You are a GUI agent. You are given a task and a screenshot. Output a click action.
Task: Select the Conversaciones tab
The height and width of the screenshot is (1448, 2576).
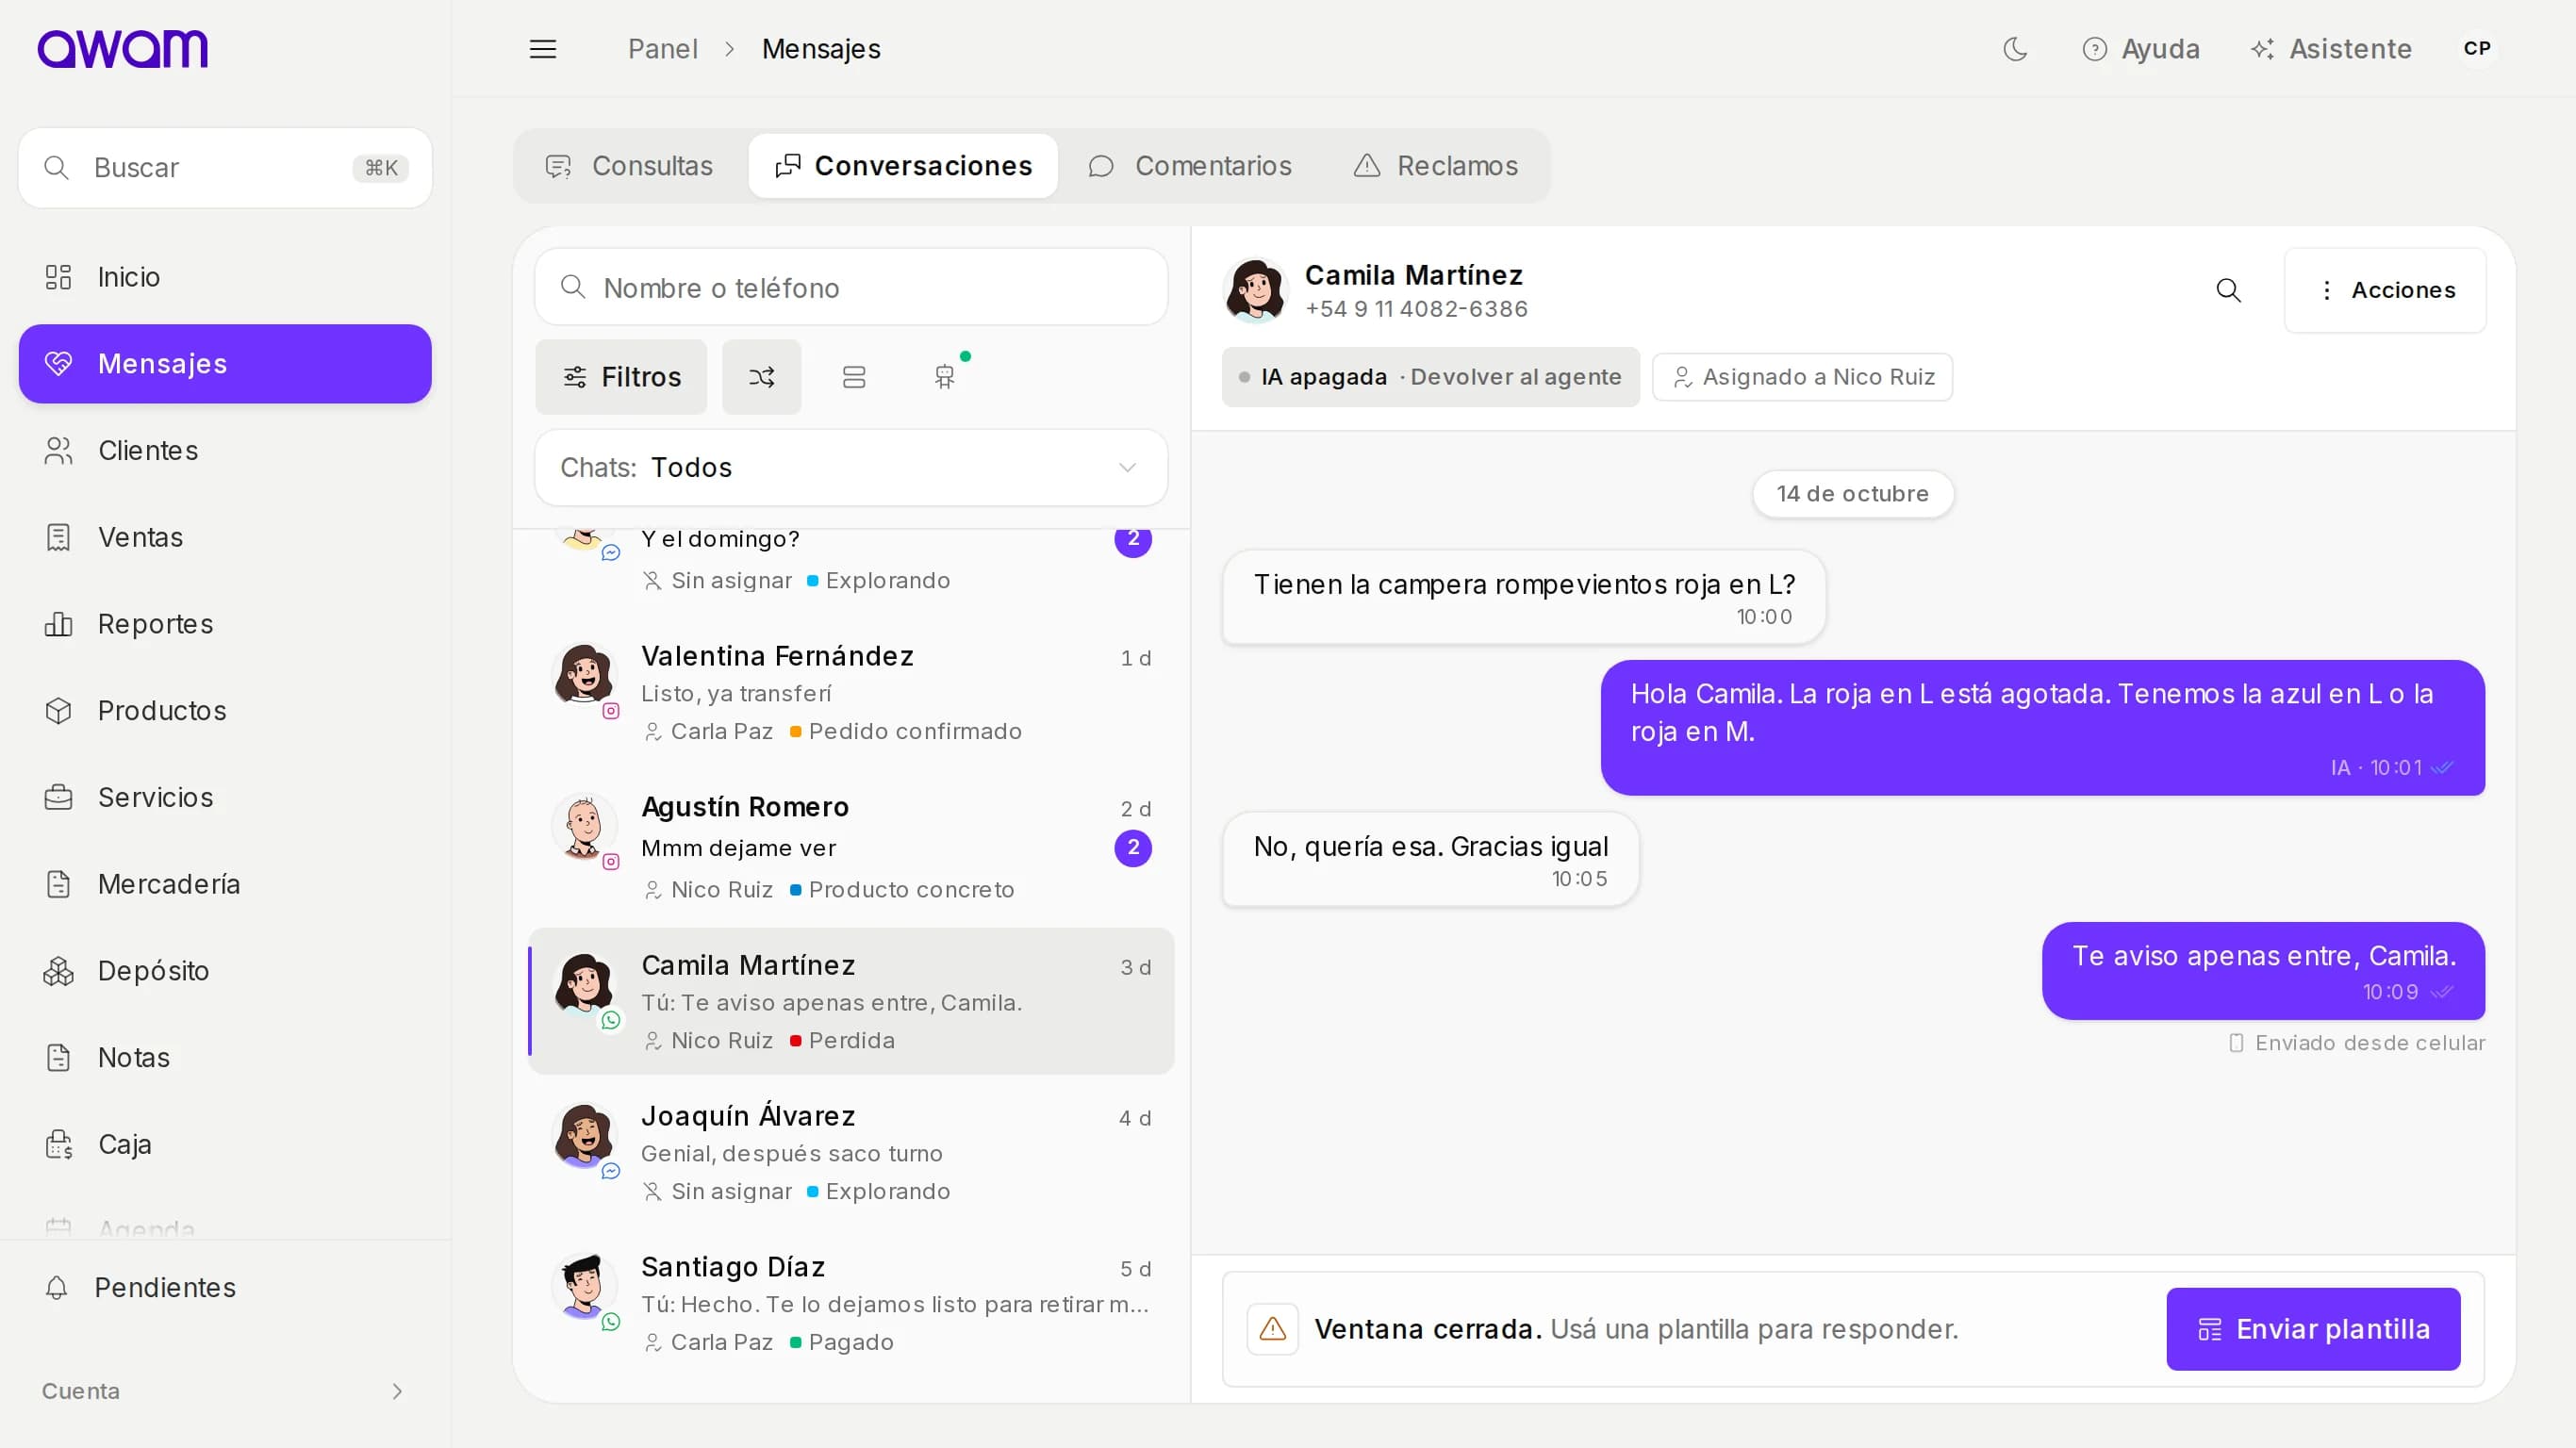903,166
